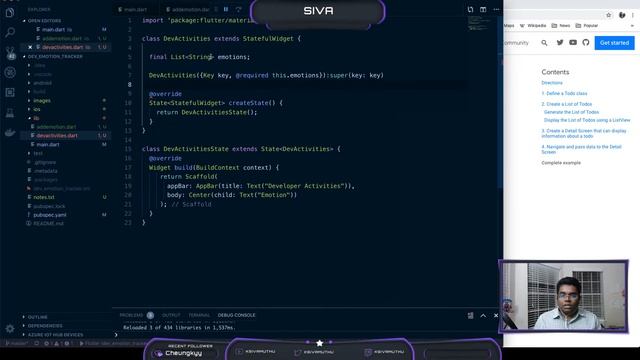The image size is (640, 360).
Task: Open the Twitter link in the site header
Action: pyautogui.click(x=560, y=42)
